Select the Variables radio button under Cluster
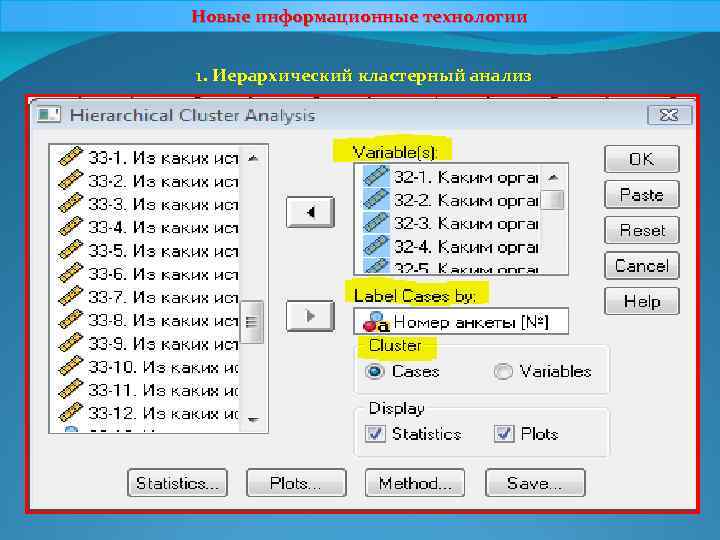This screenshot has width=720, height=540. click(502, 371)
